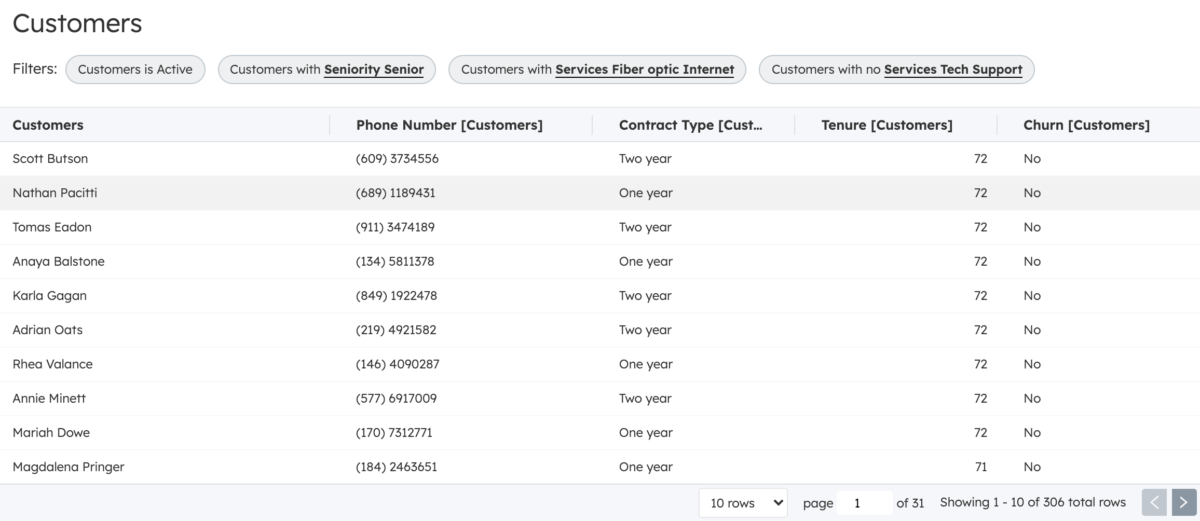Select customer Scott Butson

point(50,158)
